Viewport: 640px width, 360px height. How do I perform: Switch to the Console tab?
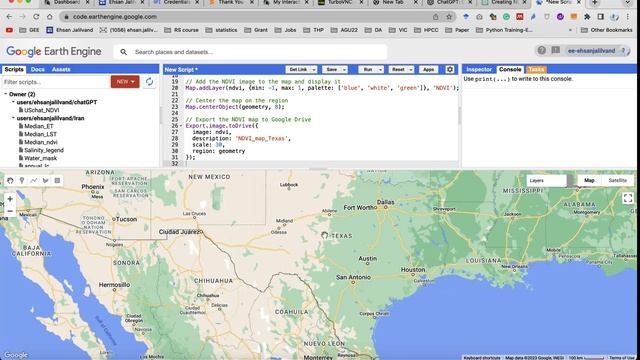tap(510, 69)
